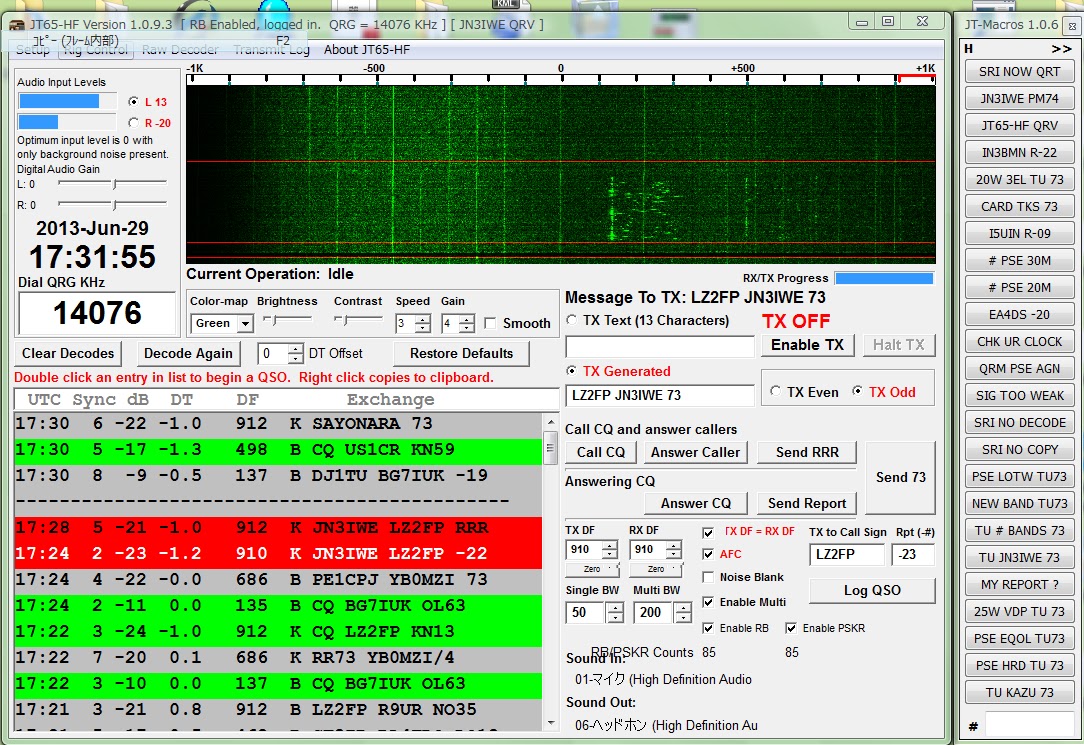Image resolution: width=1084 pixels, height=745 pixels.
Task: Click the SRI NOW QRT macro
Action: coord(1020,71)
